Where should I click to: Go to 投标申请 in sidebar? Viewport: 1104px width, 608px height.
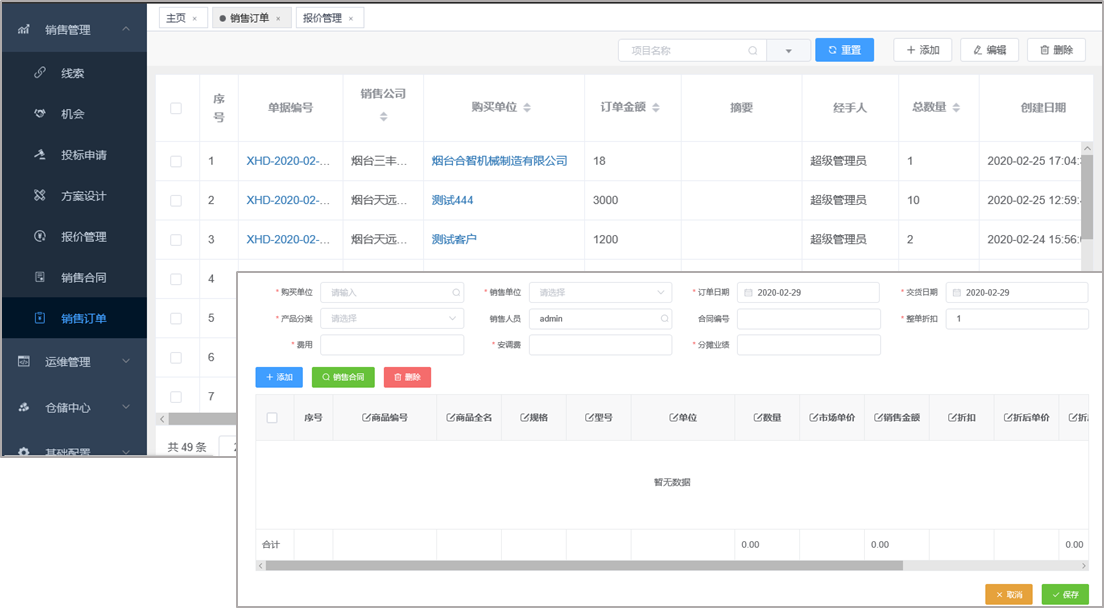[x=83, y=155]
